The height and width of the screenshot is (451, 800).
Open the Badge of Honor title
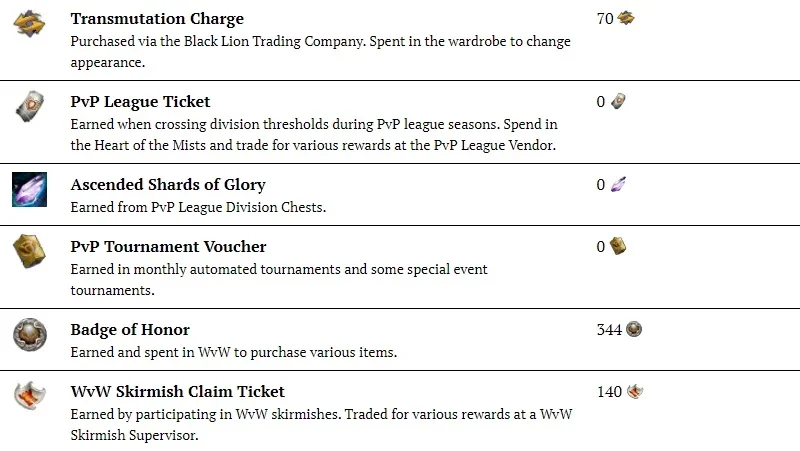tap(130, 330)
